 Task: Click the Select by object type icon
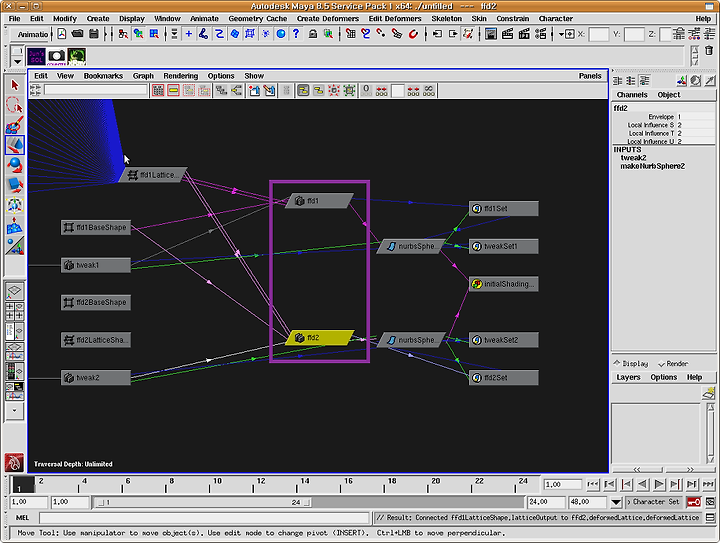pyautogui.click(x=138, y=34)
